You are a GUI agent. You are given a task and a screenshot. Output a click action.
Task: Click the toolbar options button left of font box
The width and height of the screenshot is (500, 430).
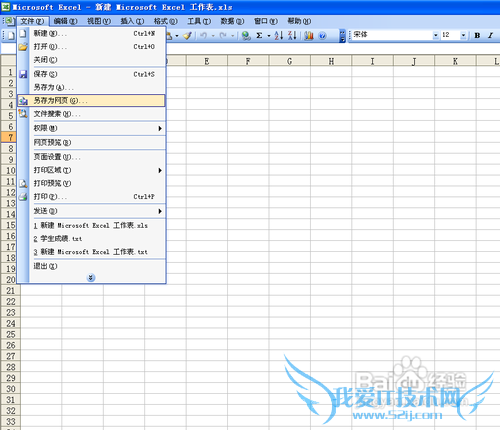(x=342, y=36)
